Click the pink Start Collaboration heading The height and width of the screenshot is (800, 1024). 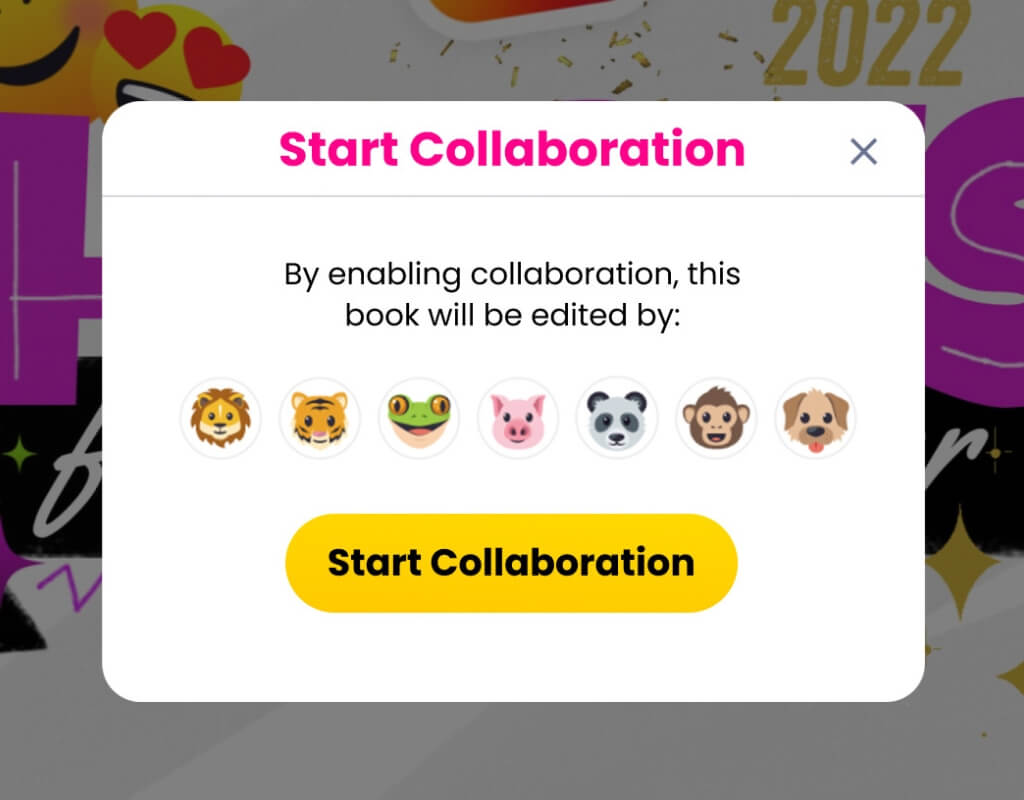click(512, 149)
